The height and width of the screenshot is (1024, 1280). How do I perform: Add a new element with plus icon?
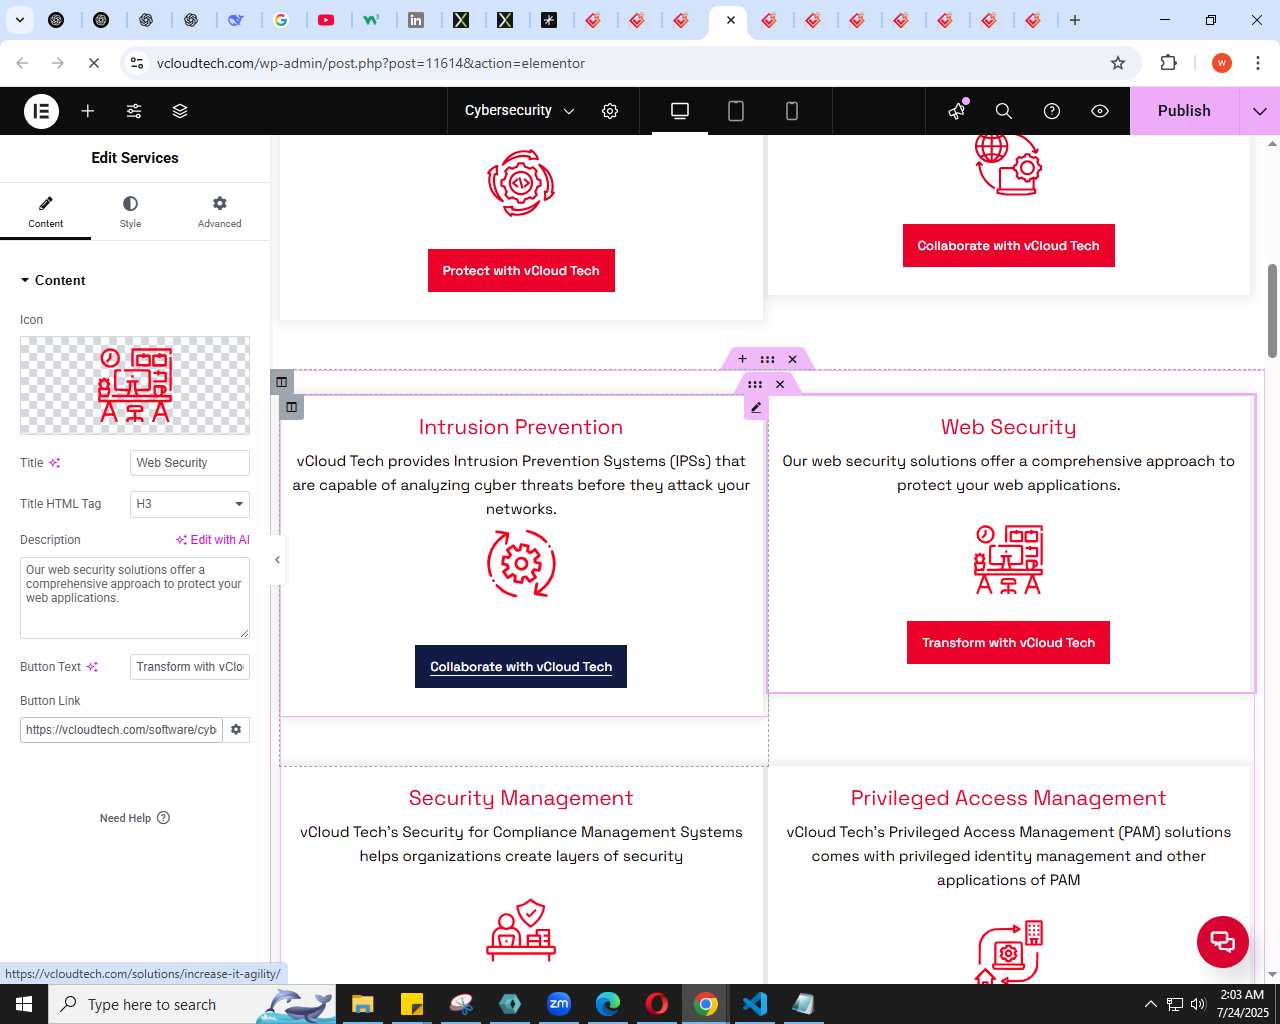tap(88, 111)
